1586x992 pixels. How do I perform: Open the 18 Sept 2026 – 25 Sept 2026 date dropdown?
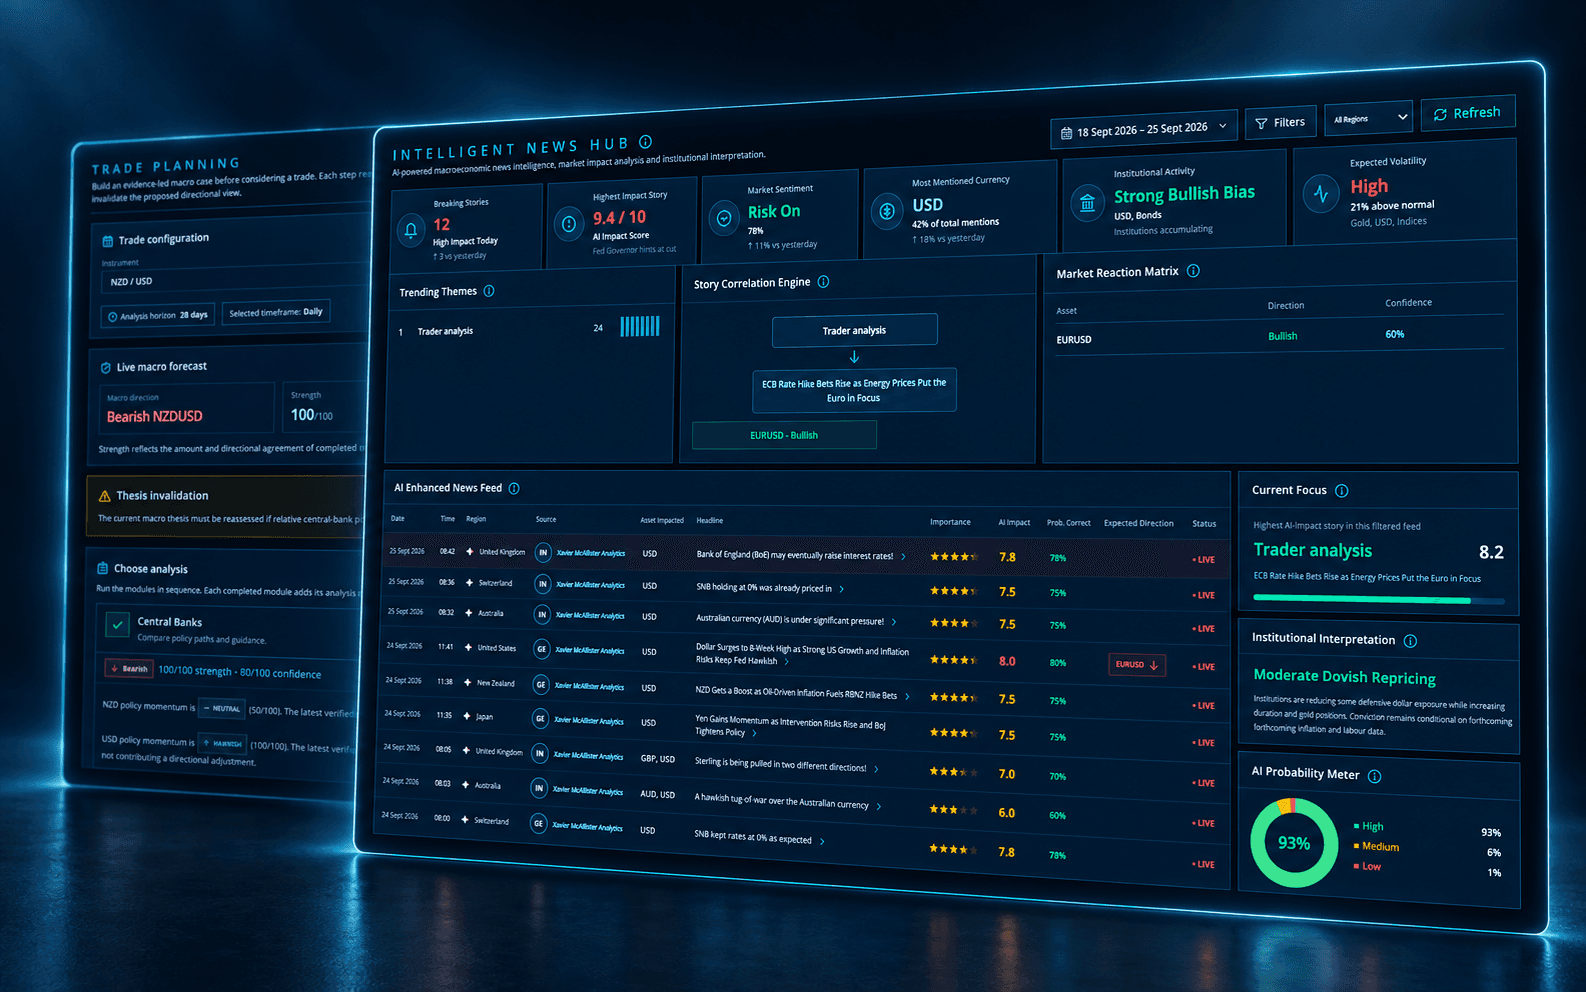[x=1144, y=130]
